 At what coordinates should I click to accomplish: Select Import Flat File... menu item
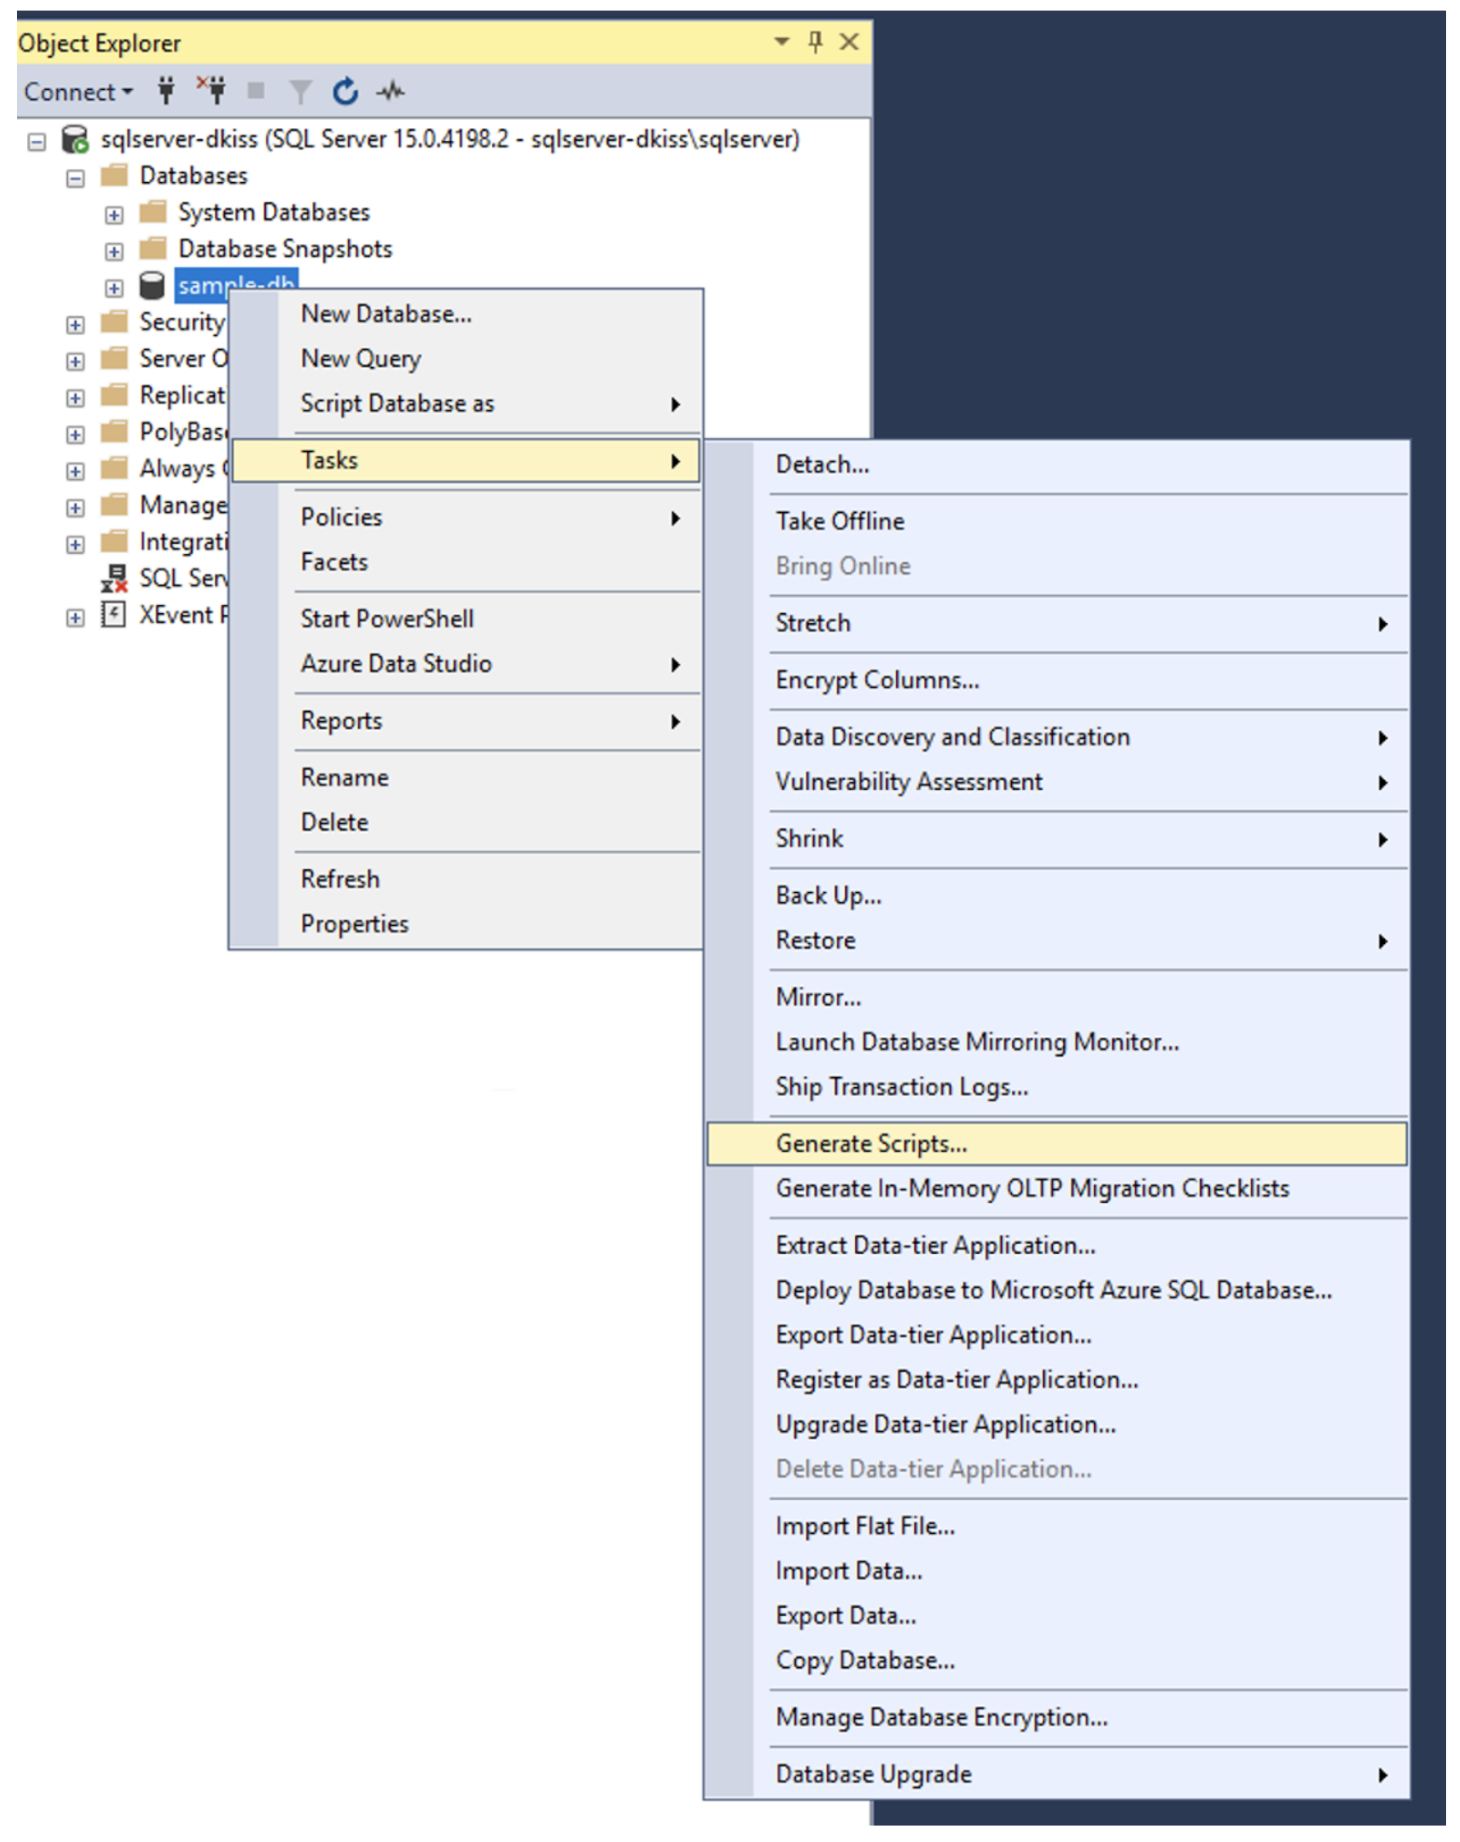pyautogui.click(x=1057, y=1526)
